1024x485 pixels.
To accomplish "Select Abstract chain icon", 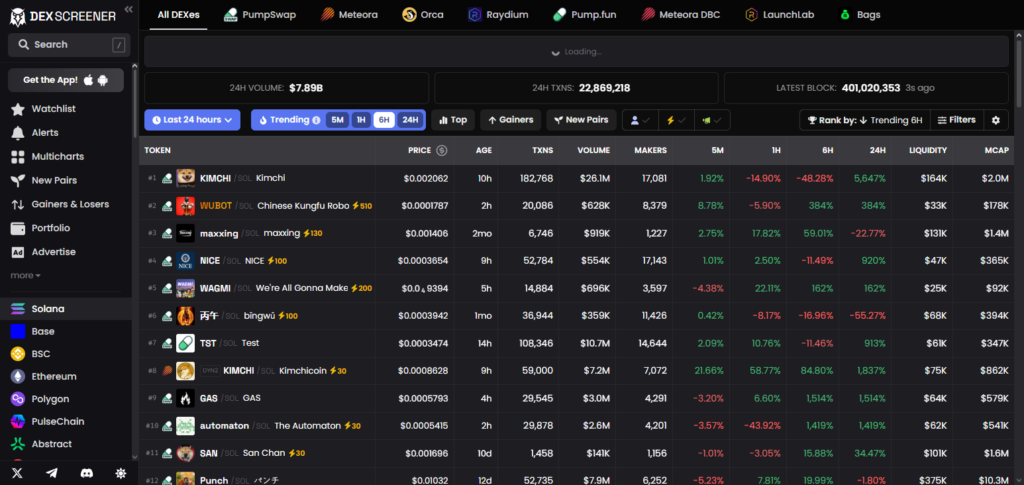I will [18, 444].
